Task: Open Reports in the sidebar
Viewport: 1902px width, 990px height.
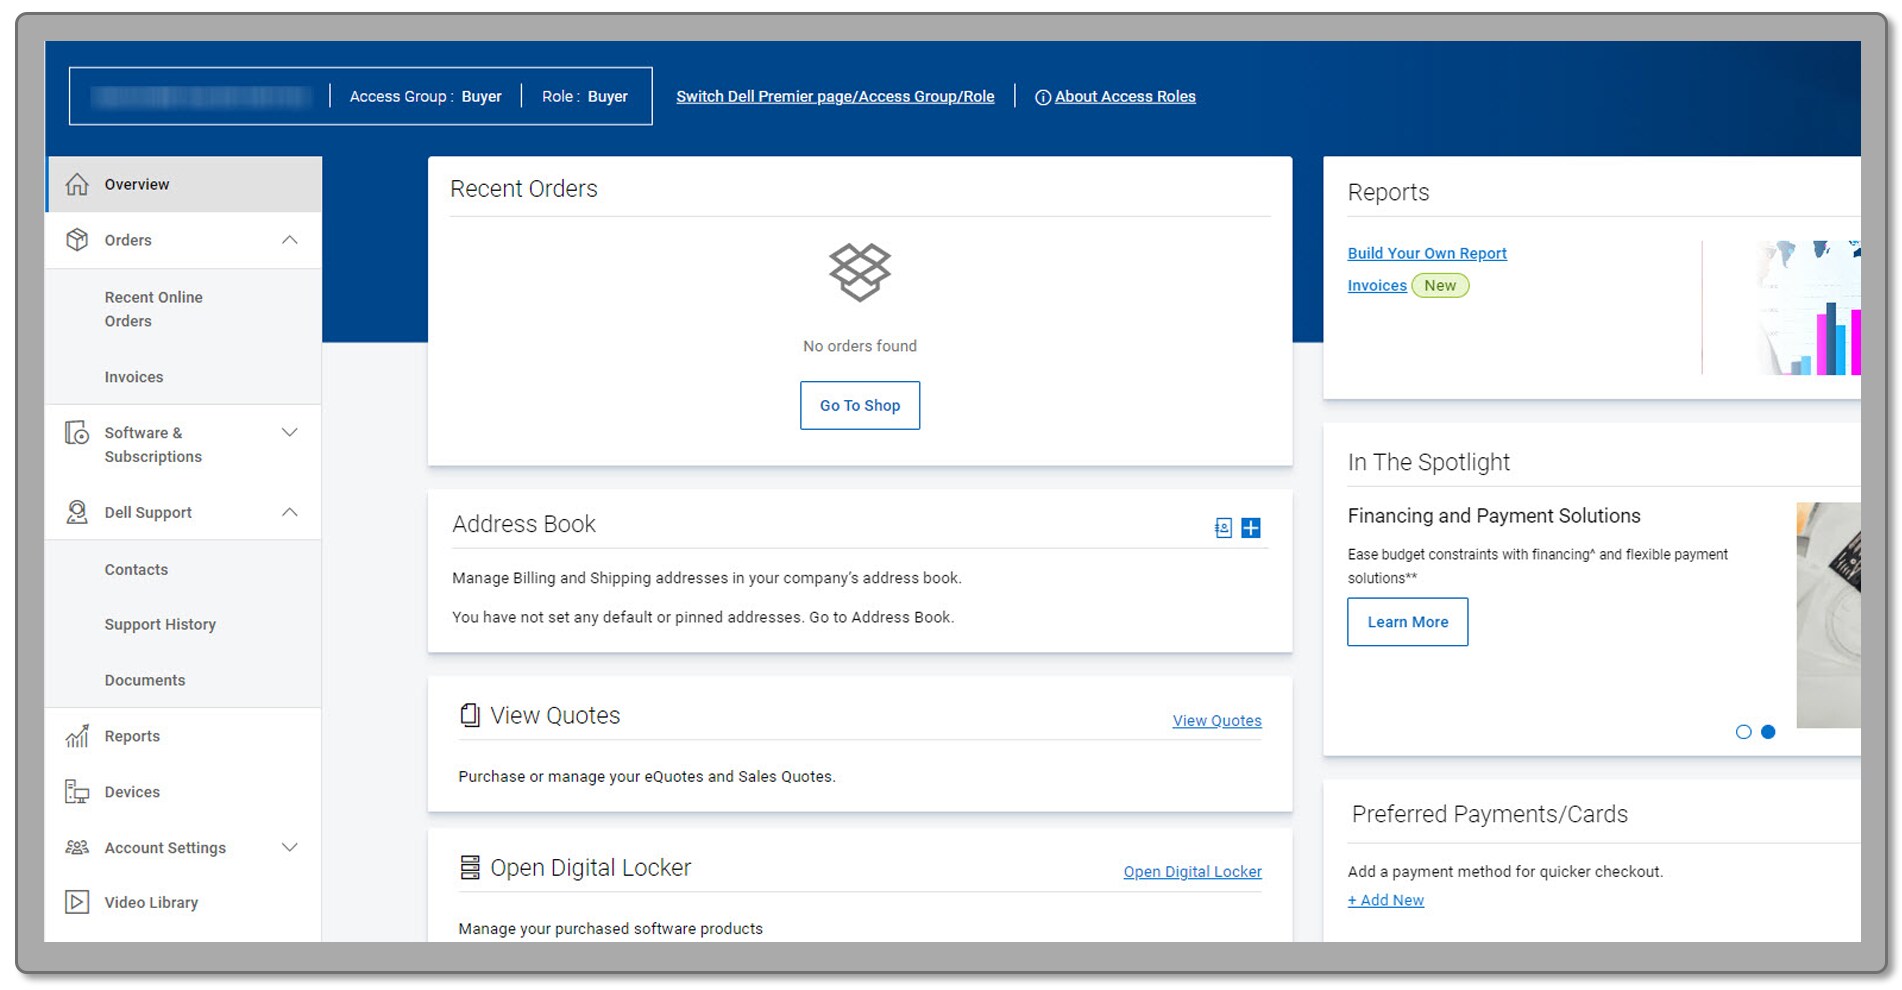Action: (132, 736)
